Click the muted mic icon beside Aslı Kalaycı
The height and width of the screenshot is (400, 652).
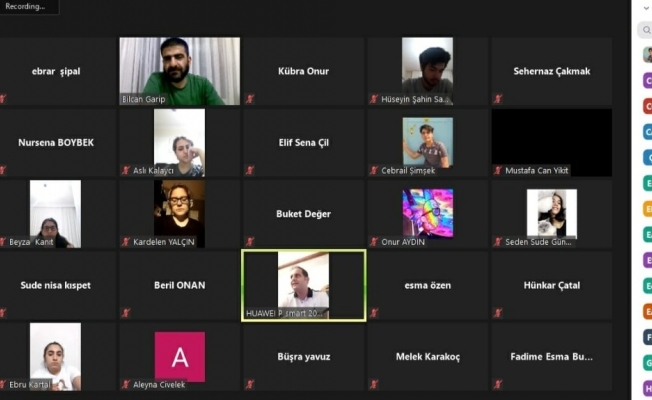[x=126, y=170]
